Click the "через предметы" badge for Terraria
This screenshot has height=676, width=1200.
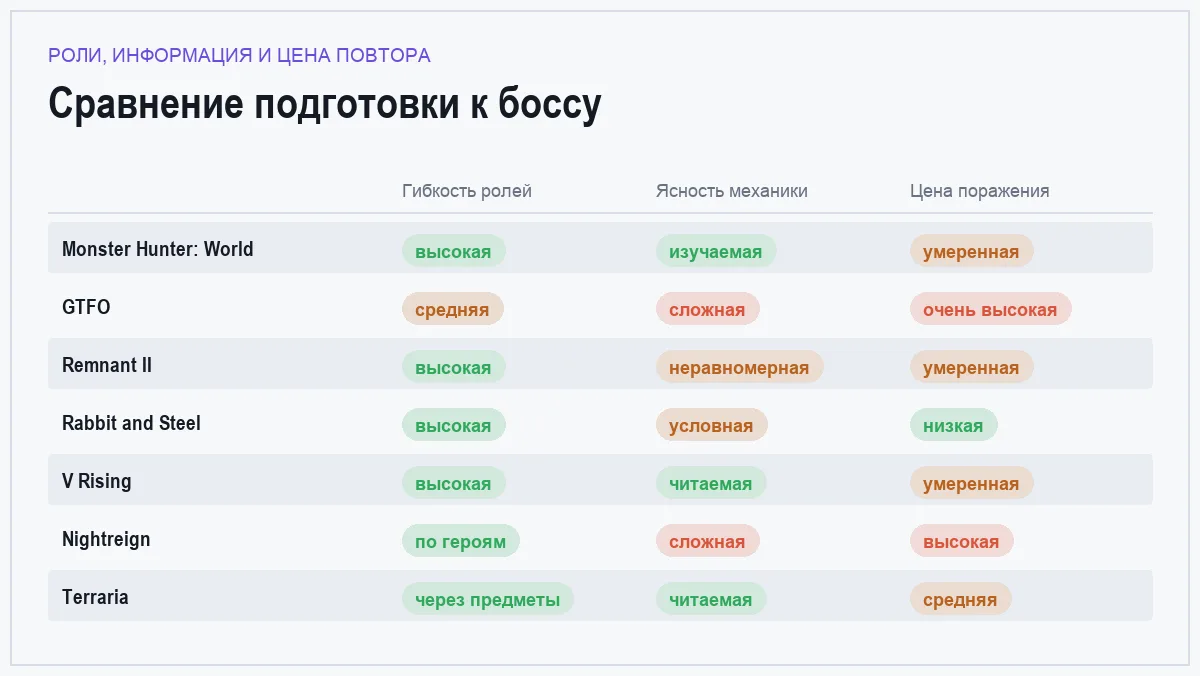488,599
